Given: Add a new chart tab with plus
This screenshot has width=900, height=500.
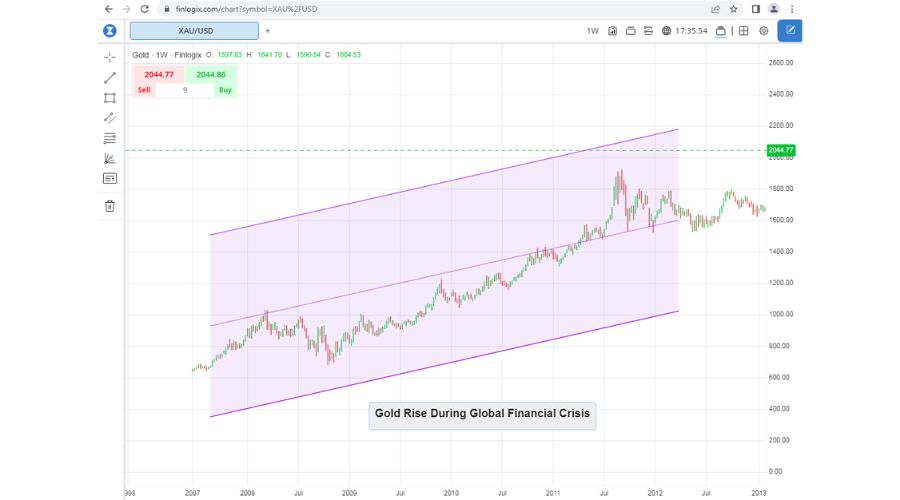Looking at the screenshot, I should click(267, 31).
